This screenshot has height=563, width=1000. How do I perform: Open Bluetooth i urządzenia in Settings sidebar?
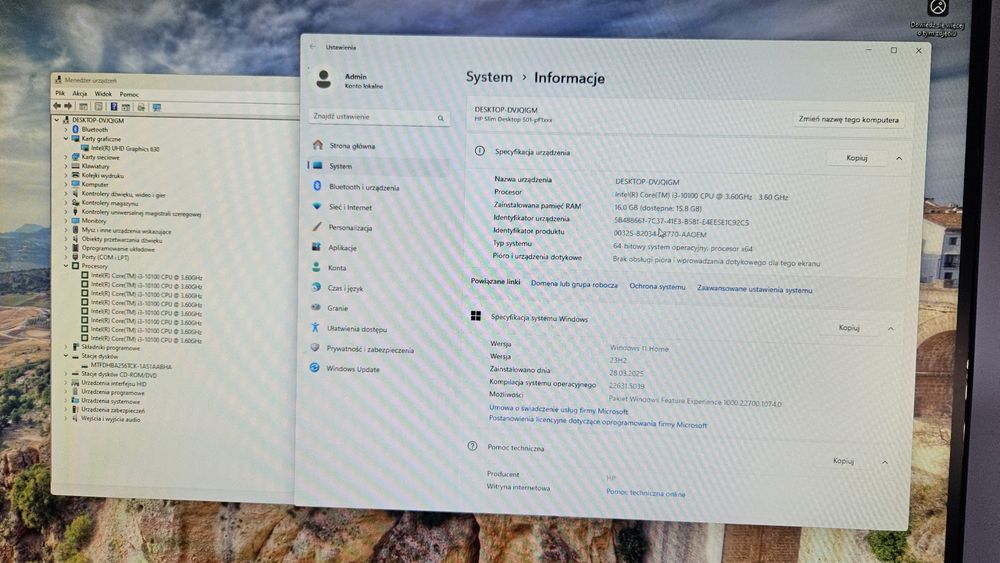tap(364, 187)
